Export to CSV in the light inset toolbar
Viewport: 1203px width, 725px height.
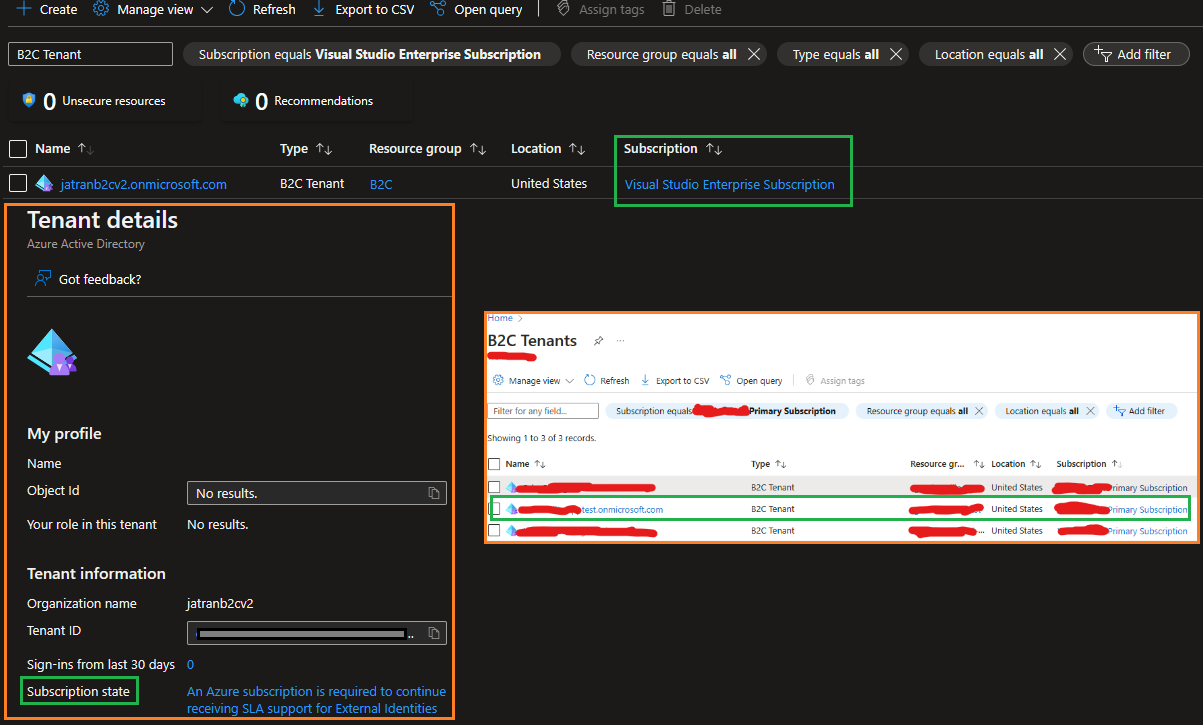coord(675,381)
